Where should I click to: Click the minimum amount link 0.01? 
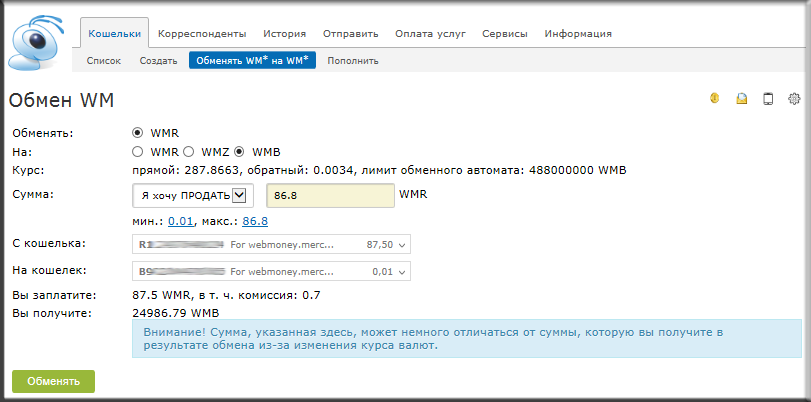point(179,221)
